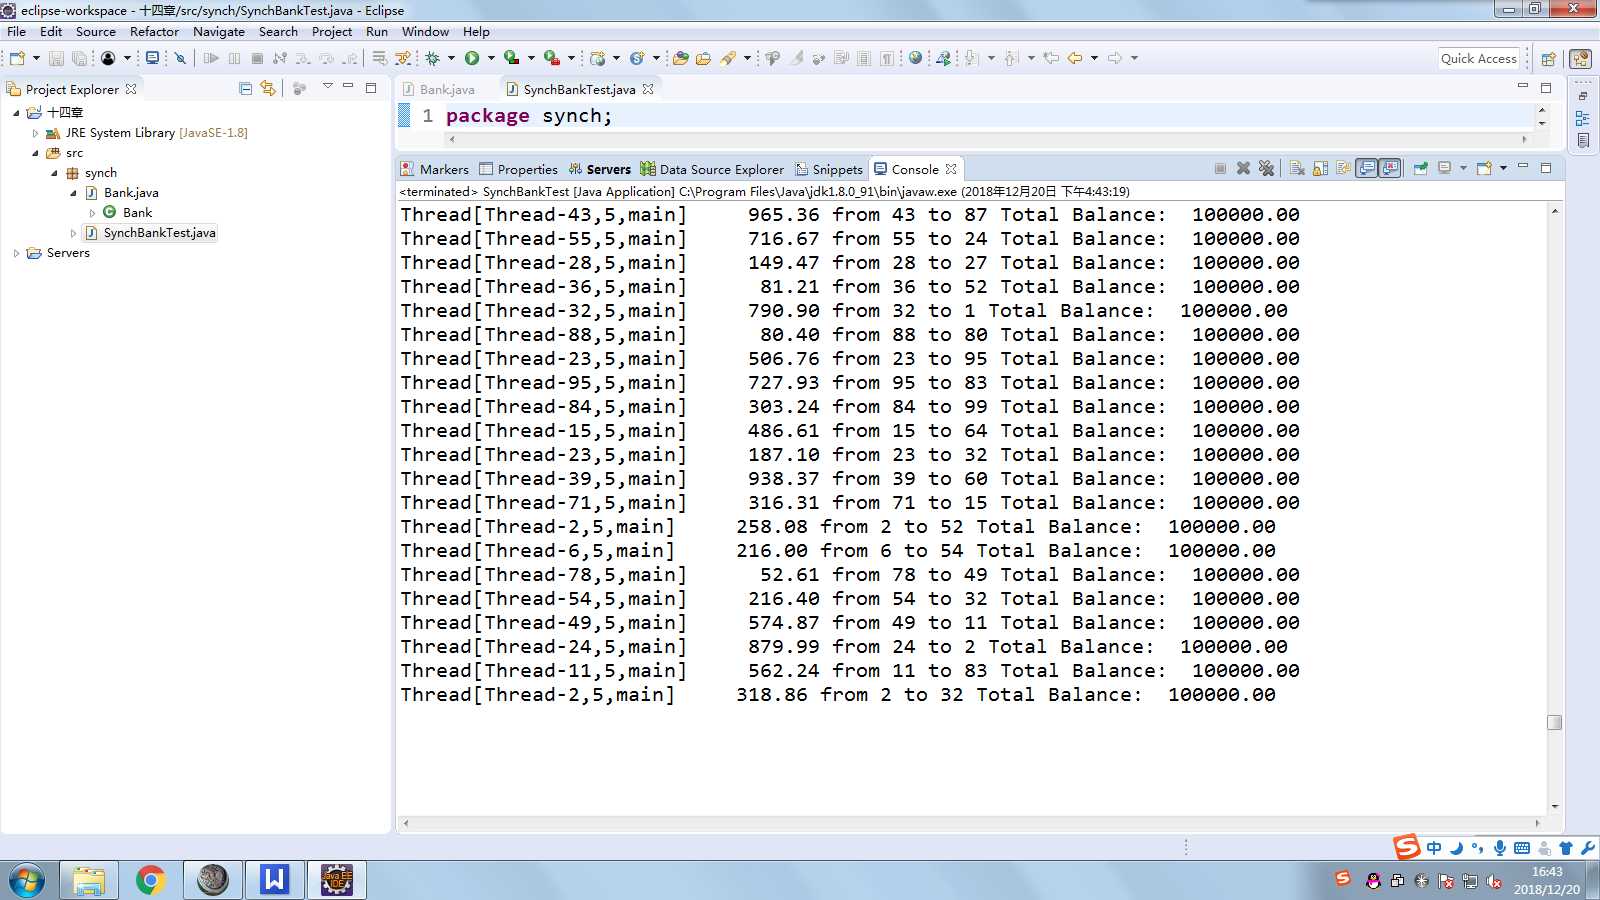Screen dimensions: 1600x900
Task: Click the New file toolbar icon
Action: (17, 58)
